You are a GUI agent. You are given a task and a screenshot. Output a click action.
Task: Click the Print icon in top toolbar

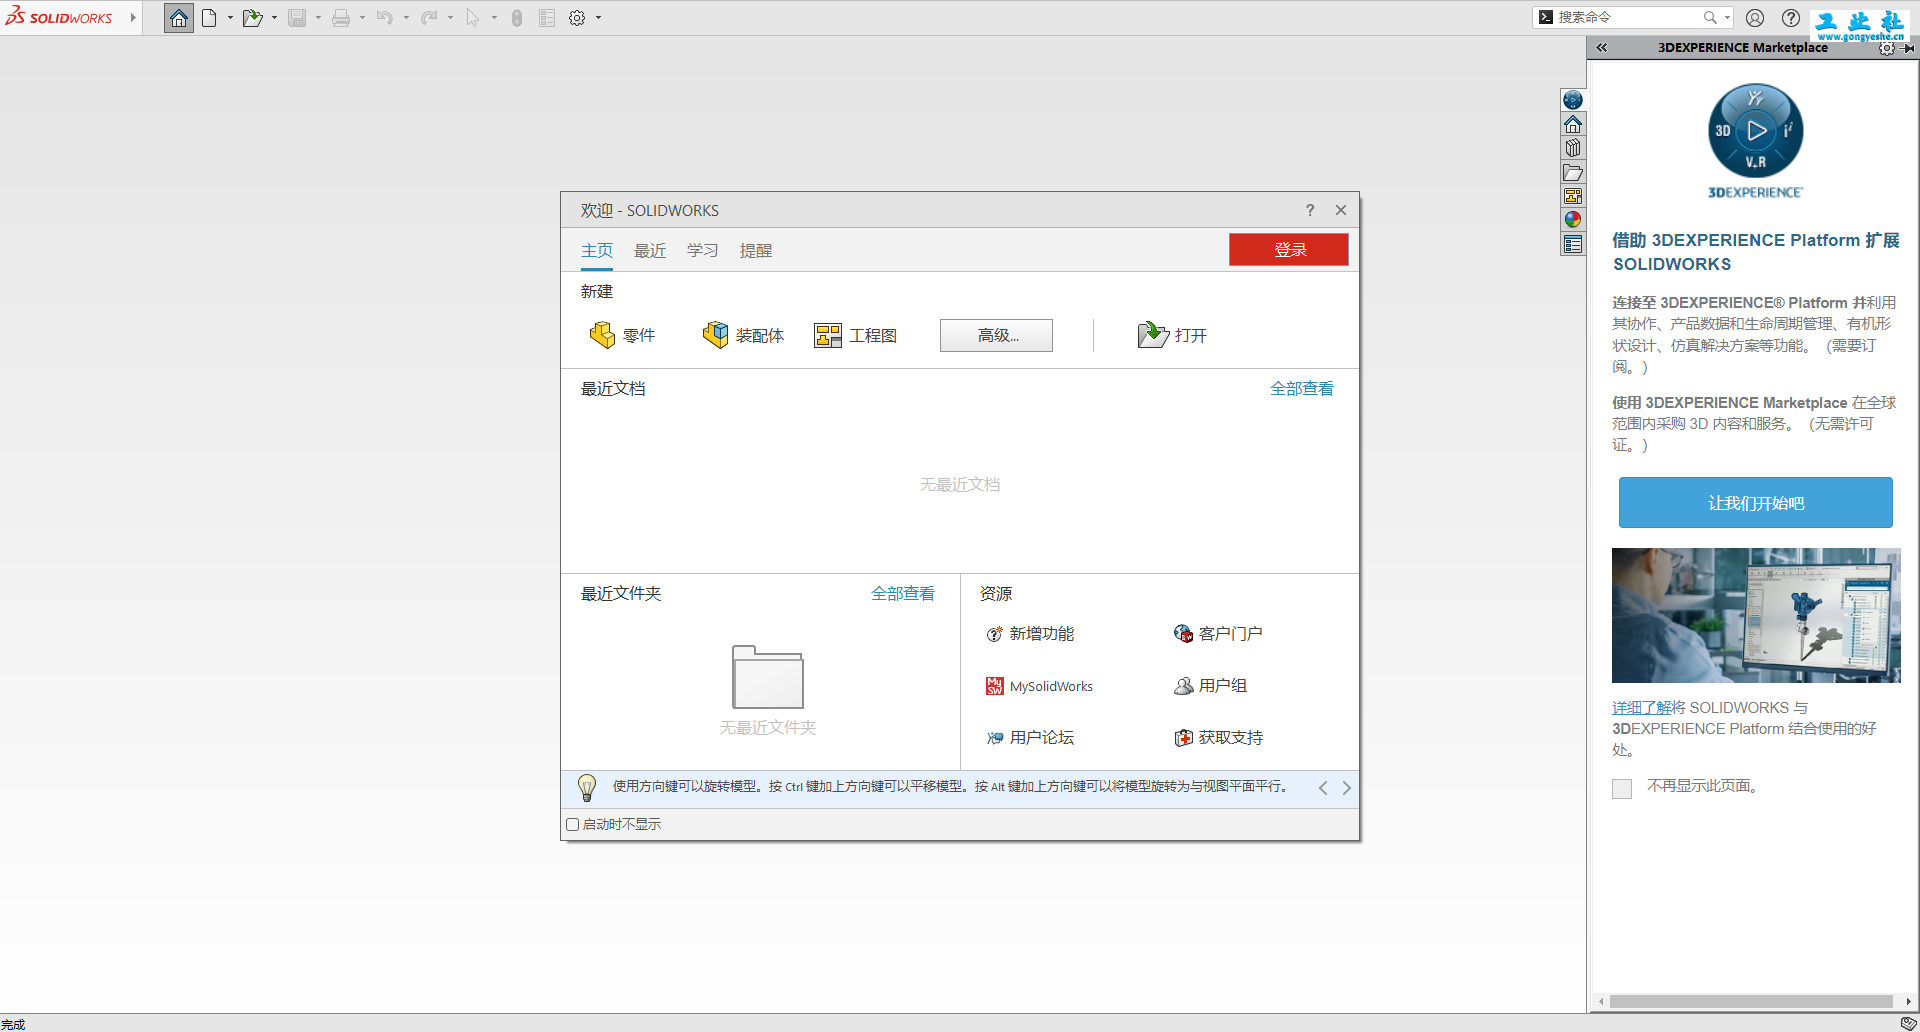click(341, 18)
